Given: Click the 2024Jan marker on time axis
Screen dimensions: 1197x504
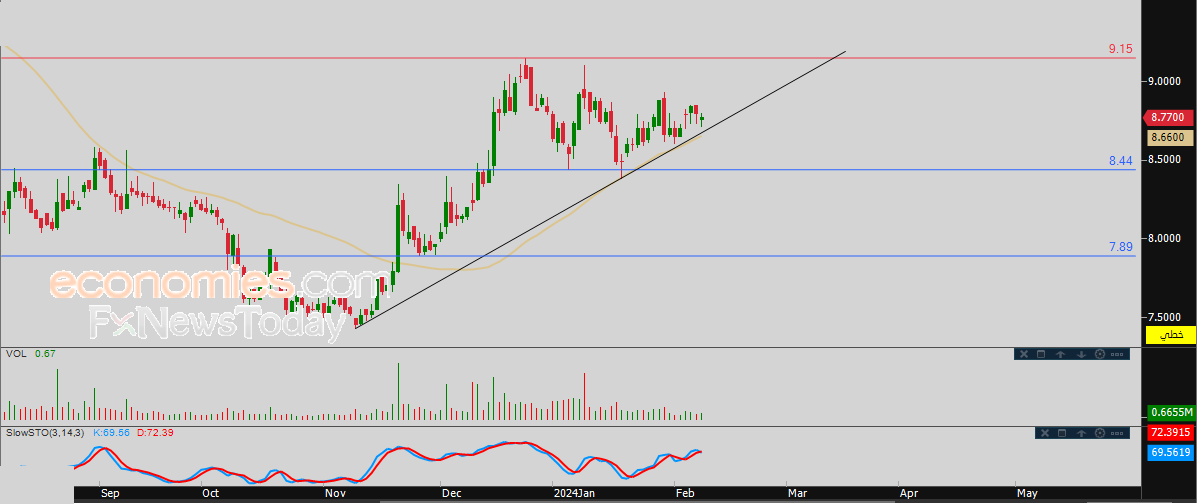Looking at the screenshot, I should pos(574,493).
